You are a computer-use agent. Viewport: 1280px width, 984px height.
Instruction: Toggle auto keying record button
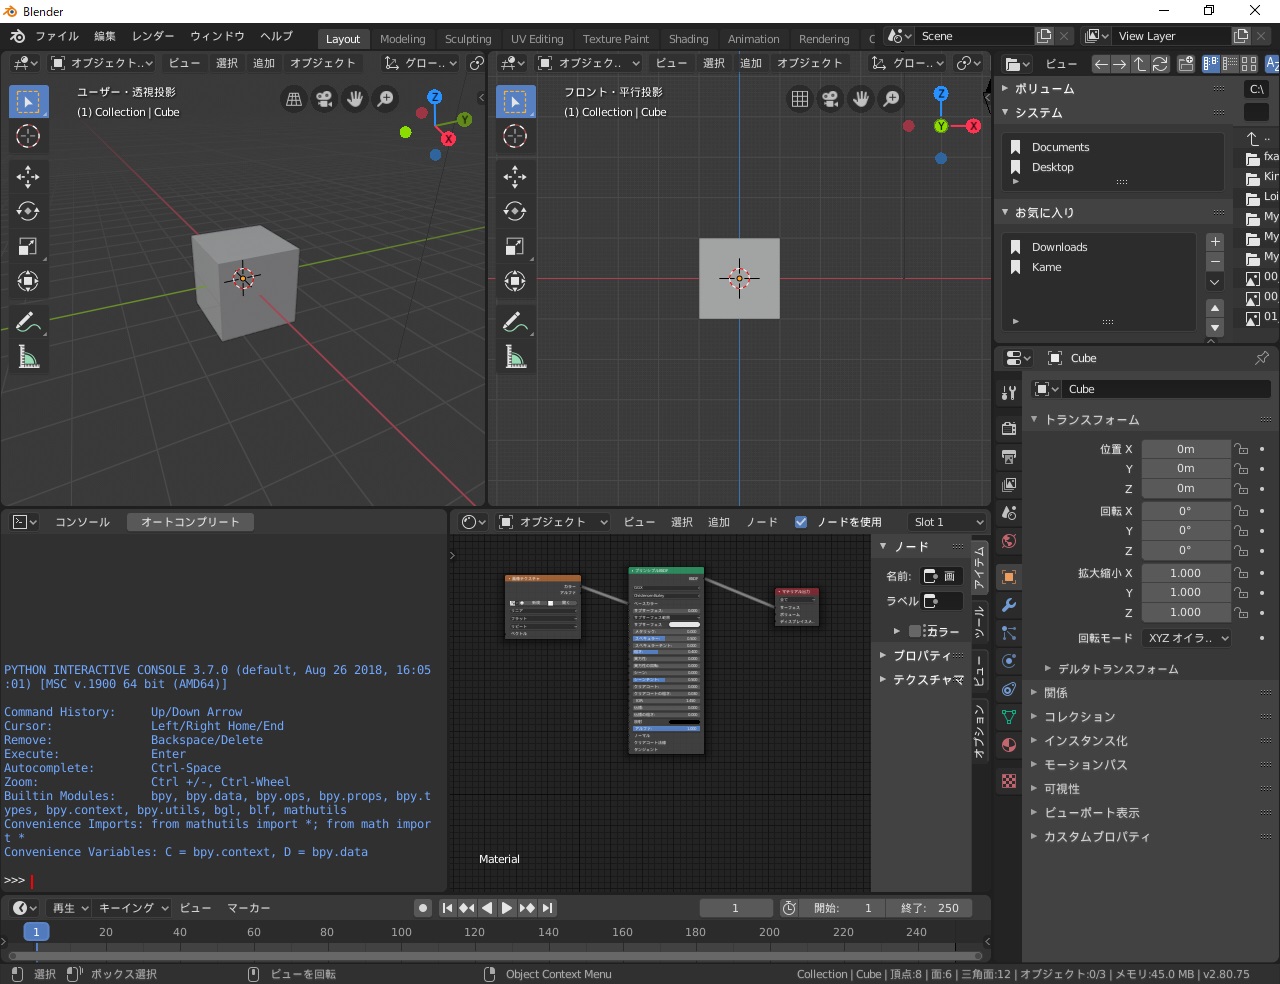pos(423,908)
